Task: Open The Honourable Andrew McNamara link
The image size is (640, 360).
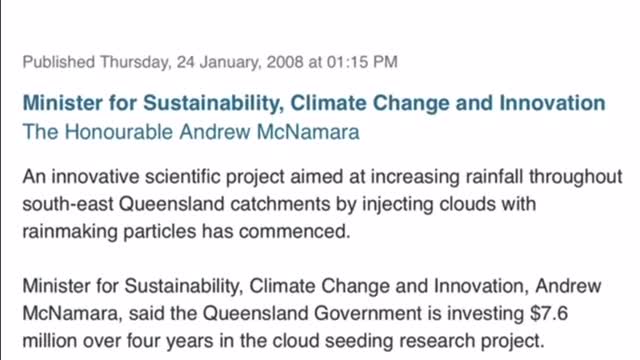Action: point(191,132)
